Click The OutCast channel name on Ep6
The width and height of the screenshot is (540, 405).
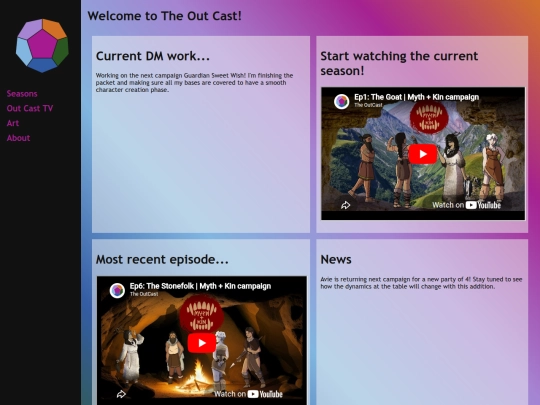coord(144,294)
